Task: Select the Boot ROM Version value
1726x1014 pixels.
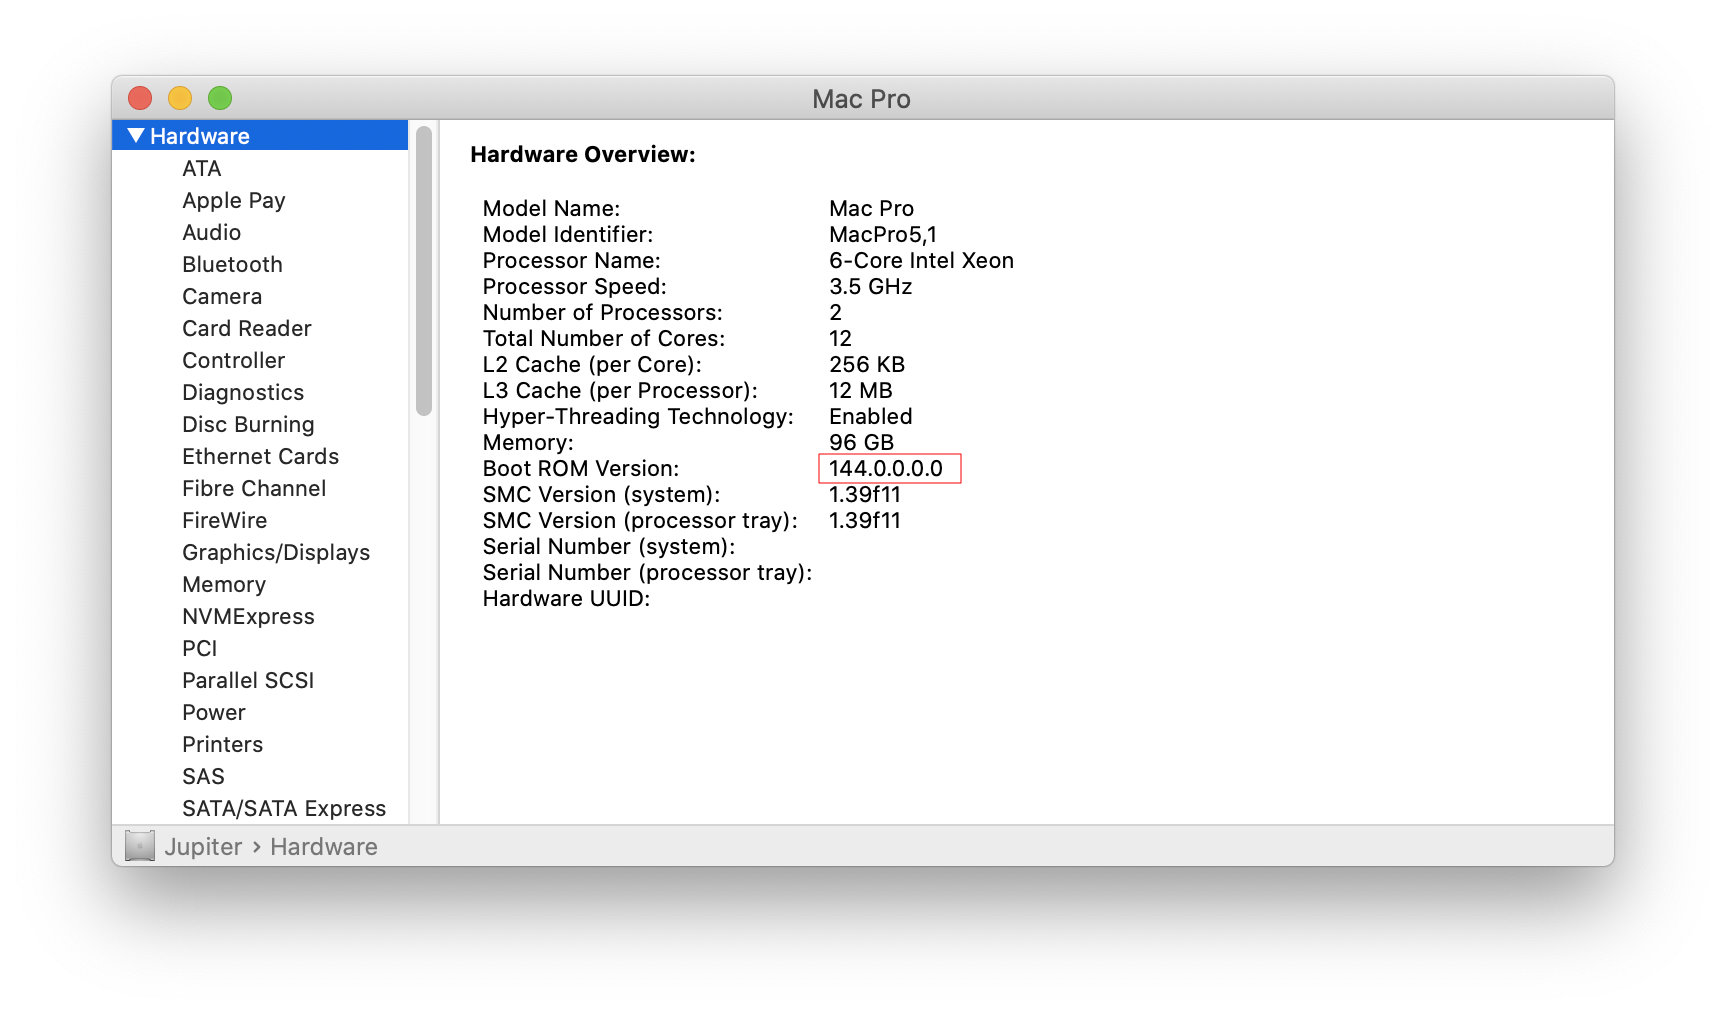Action: point(886,468)
